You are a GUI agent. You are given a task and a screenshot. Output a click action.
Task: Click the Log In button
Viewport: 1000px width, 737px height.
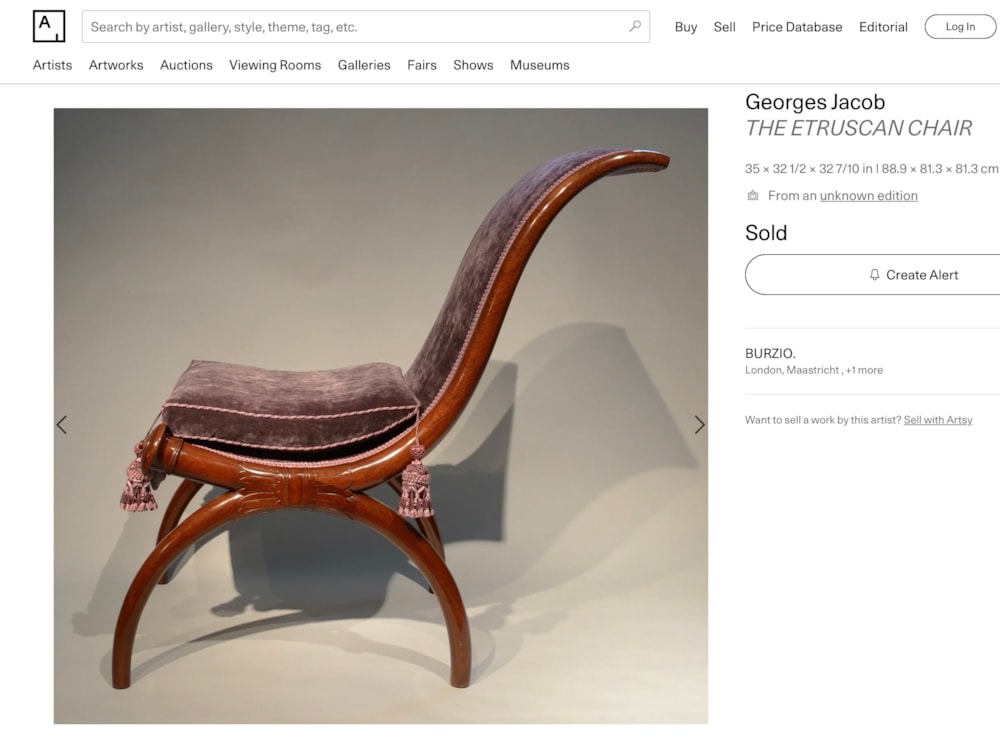[960, 27]
